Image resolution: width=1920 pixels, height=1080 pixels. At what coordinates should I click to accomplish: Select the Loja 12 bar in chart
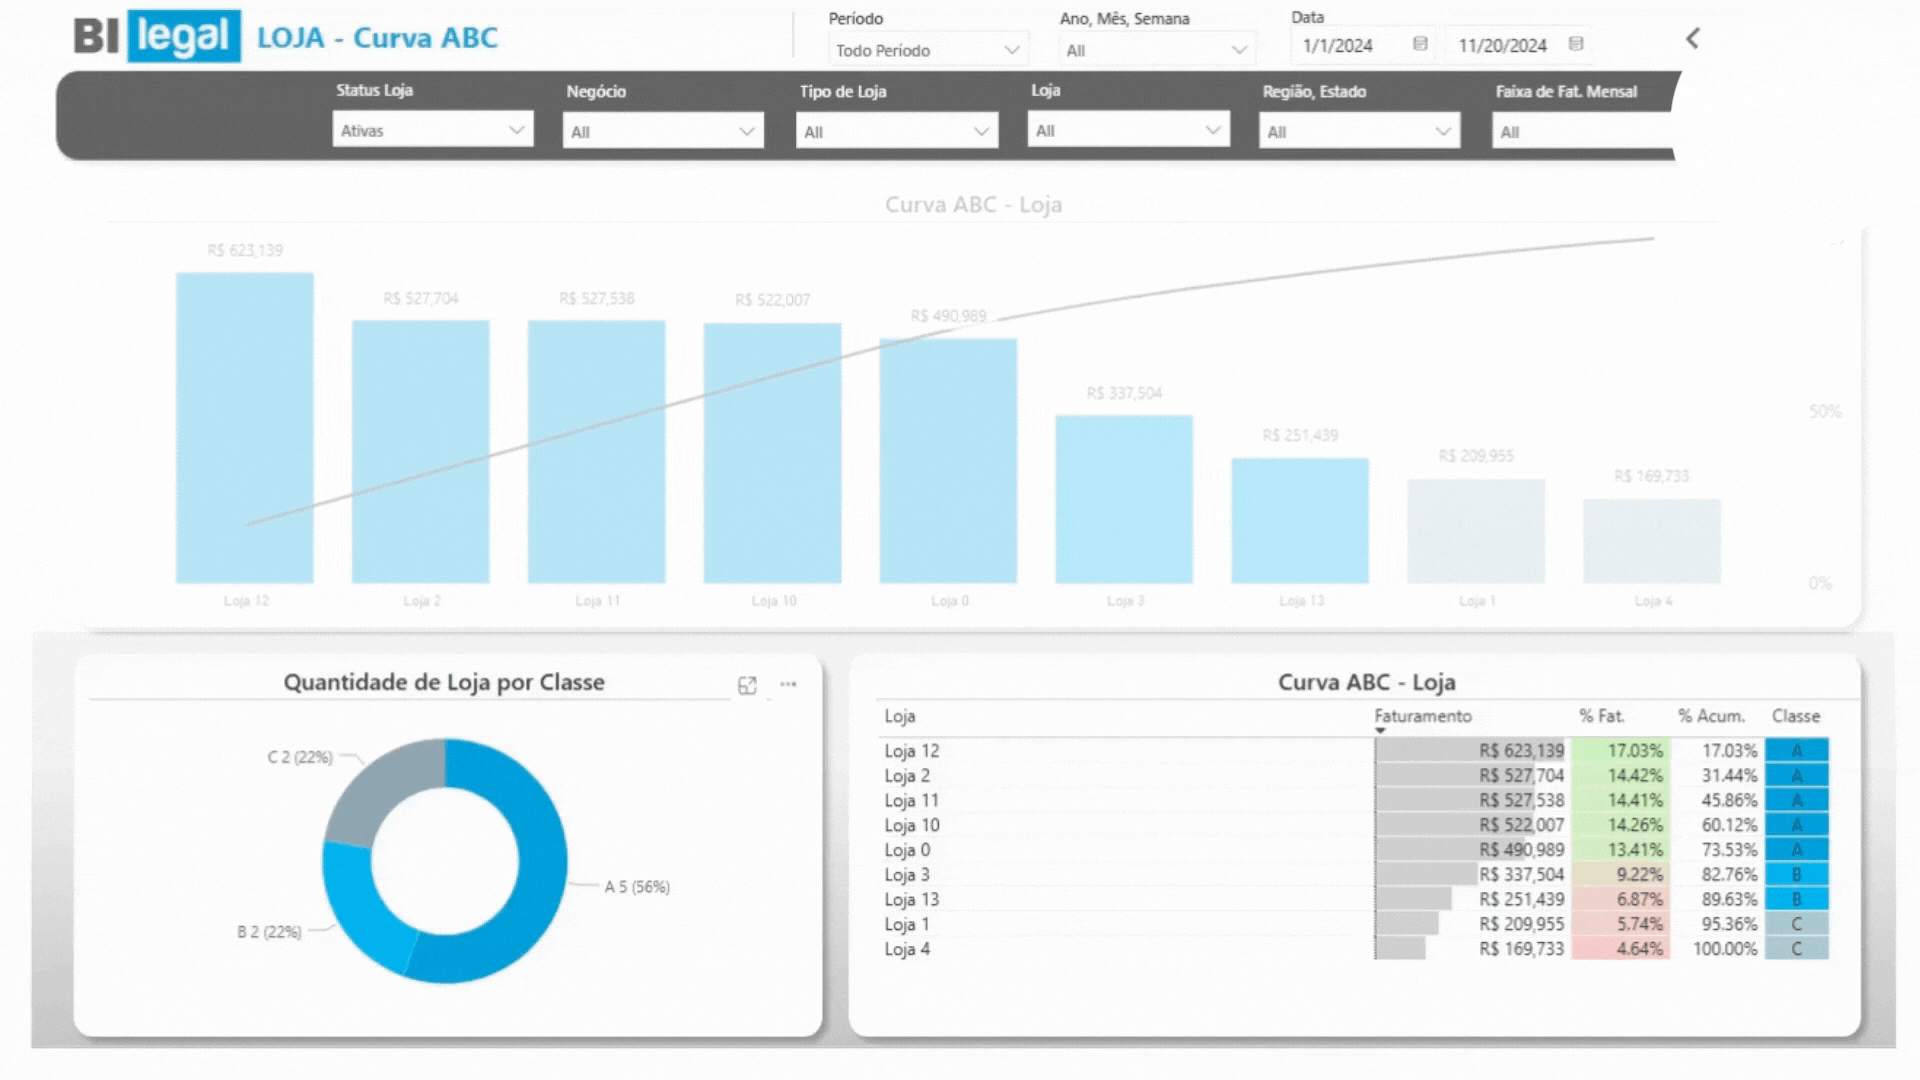244,428
